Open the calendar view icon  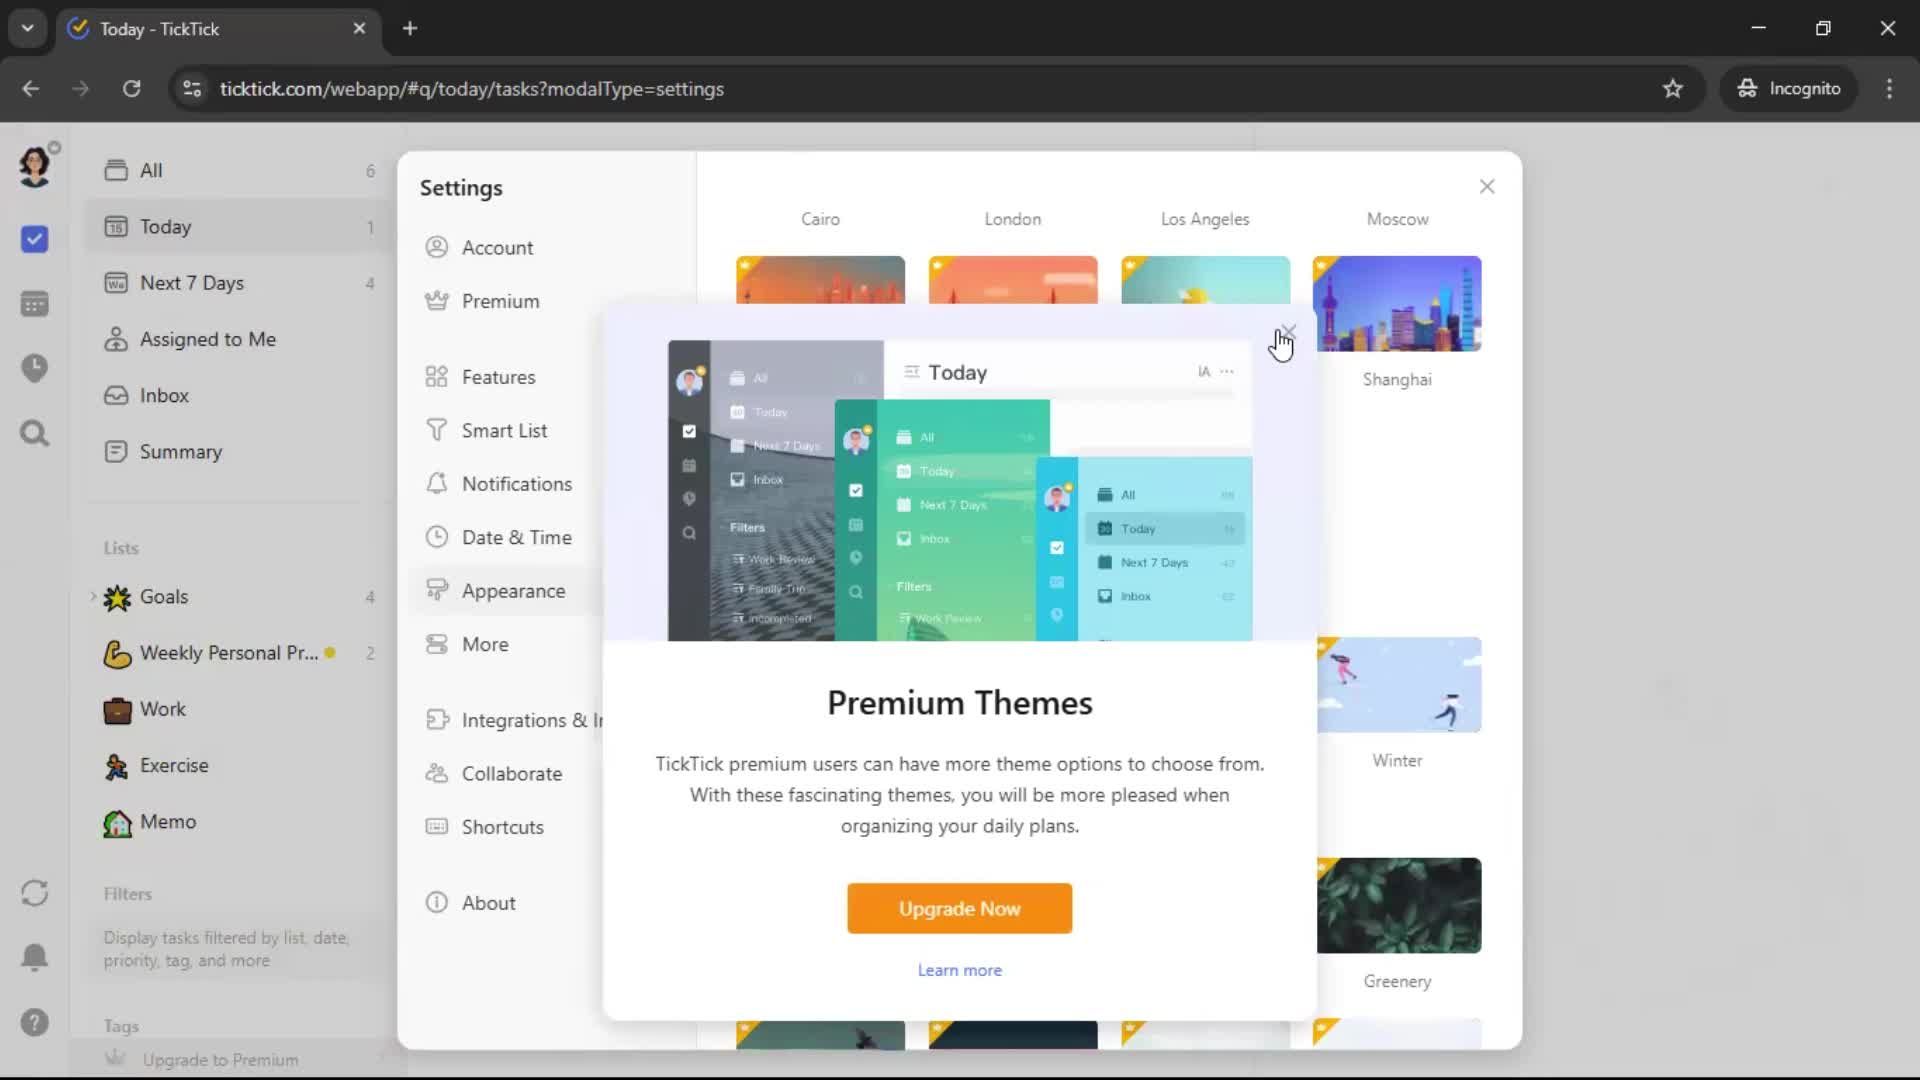[x=34, y=304]
